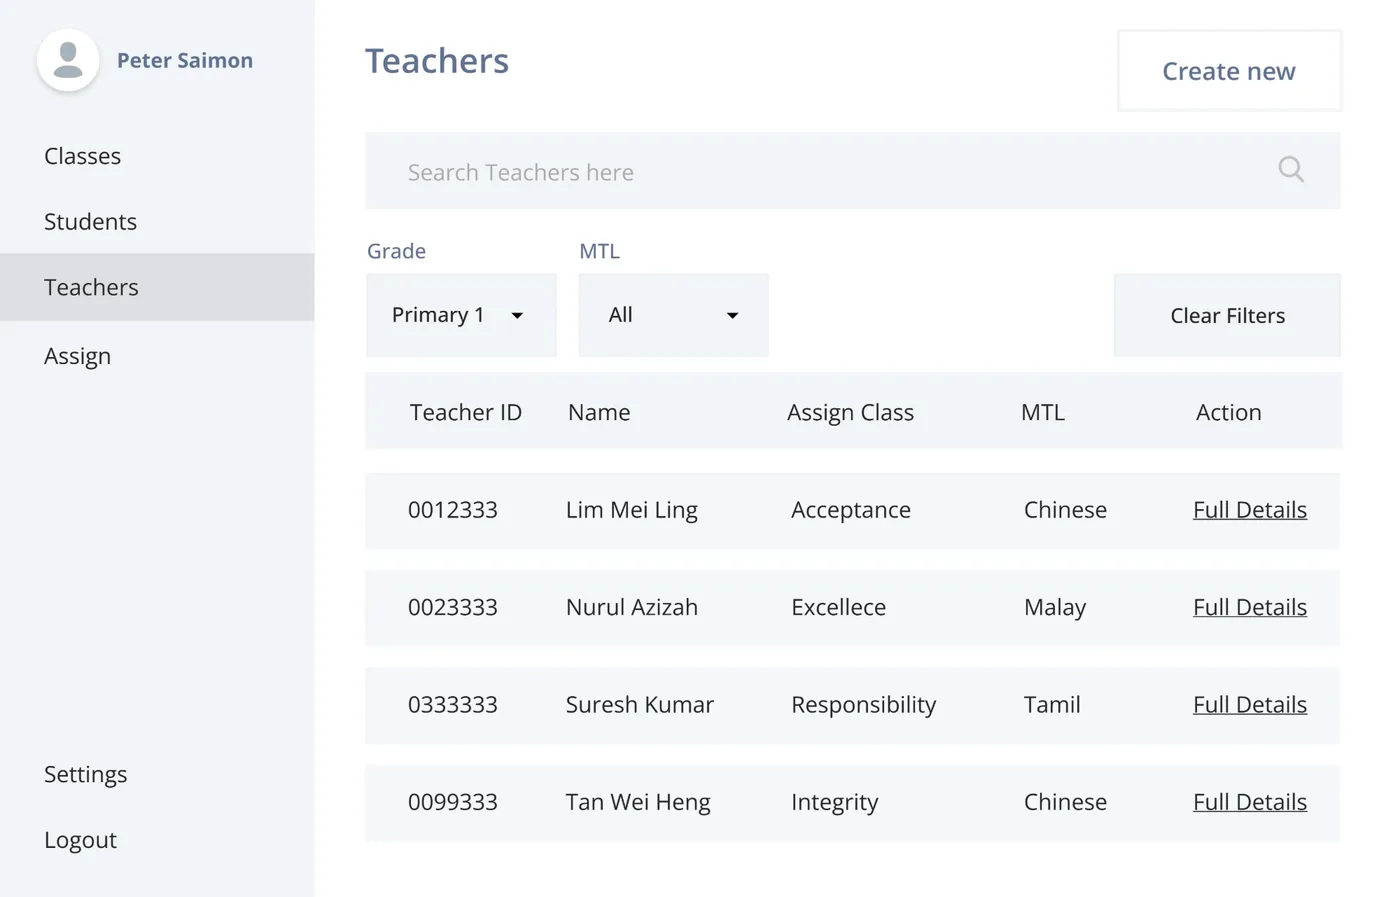Click the Responsibility class cell

click(863, 704)
